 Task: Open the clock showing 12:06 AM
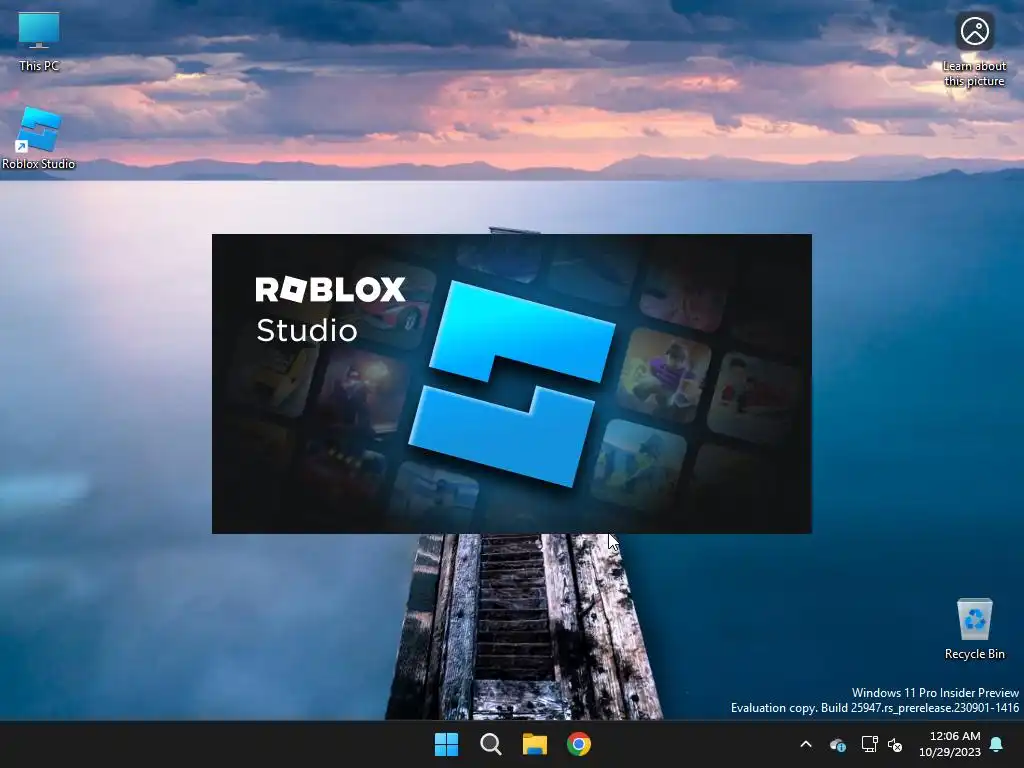950,744
